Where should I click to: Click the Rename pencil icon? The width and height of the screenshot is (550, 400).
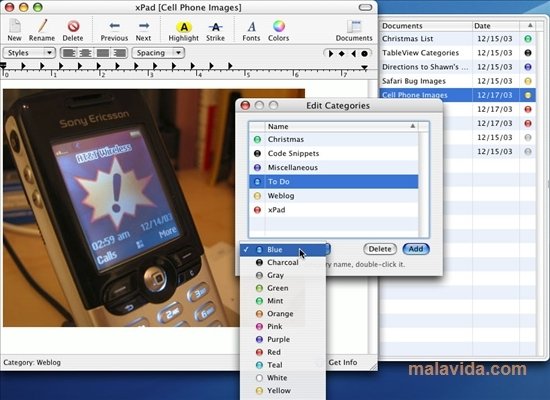coord(42,26)
